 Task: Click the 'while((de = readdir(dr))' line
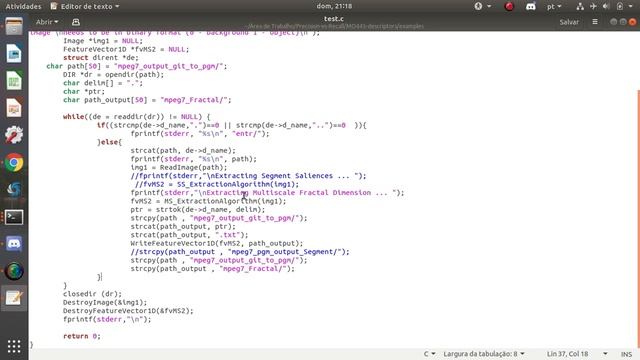[136, 117]
